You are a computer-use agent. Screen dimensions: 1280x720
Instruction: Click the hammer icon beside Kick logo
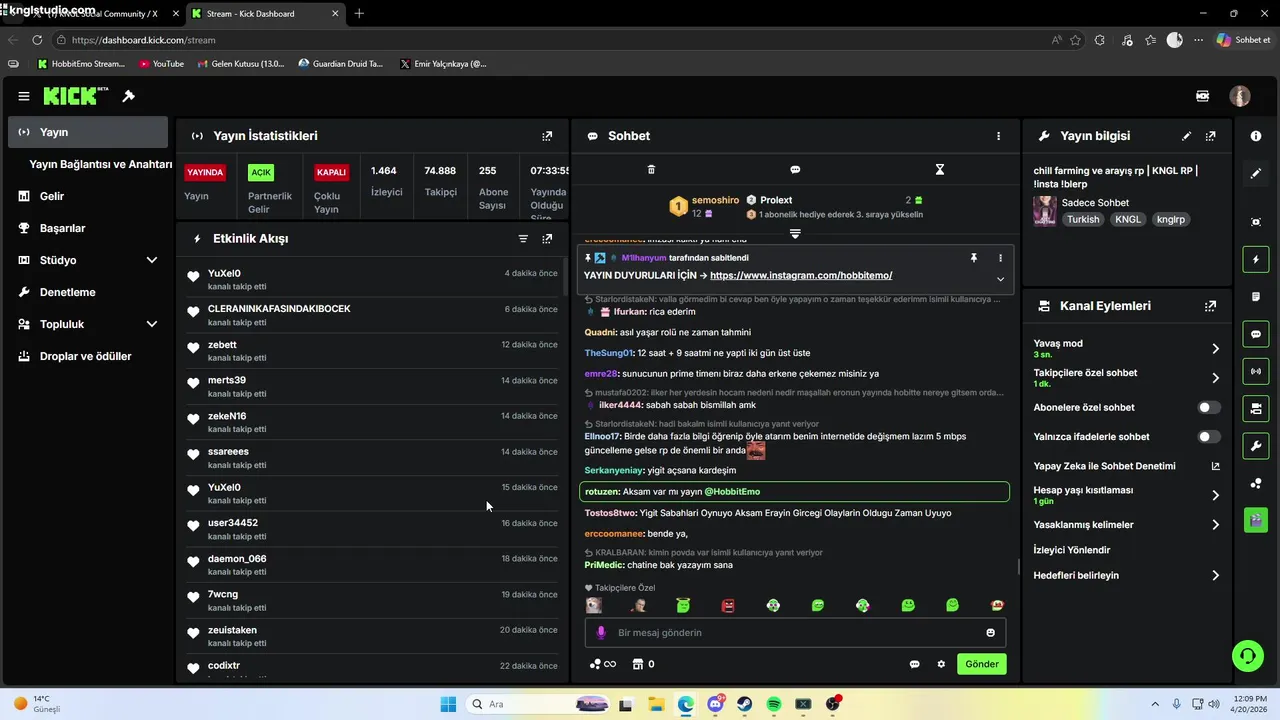[128, 96]
